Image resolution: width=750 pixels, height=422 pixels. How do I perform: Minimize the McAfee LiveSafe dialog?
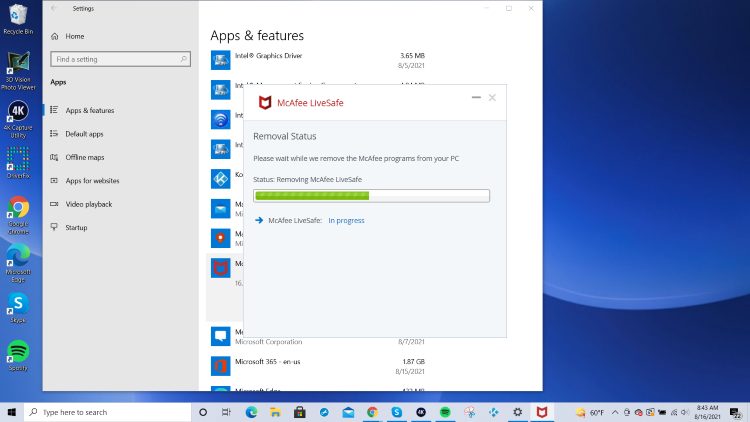pyautogui.click(x=476, y=98)
